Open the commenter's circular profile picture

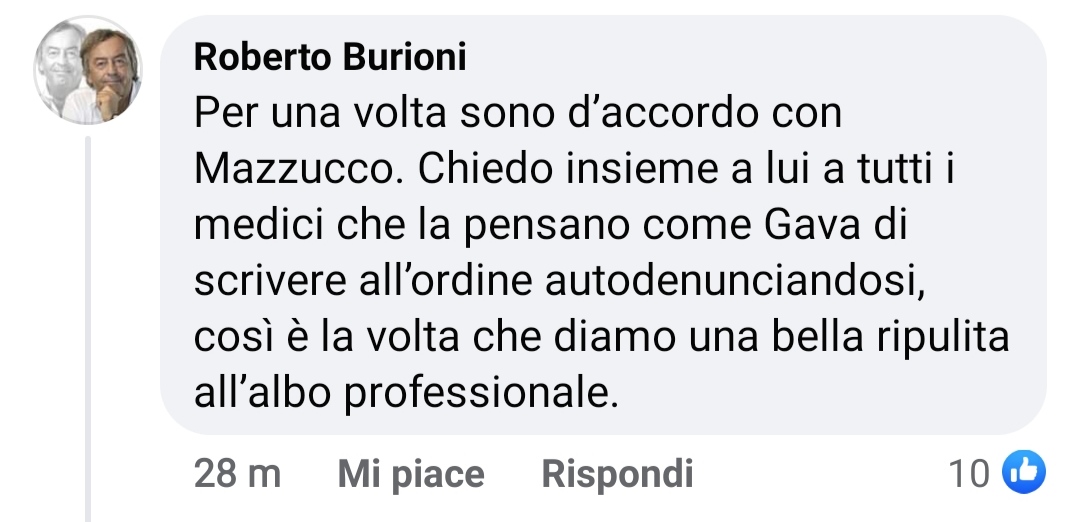tap(88, 70)
